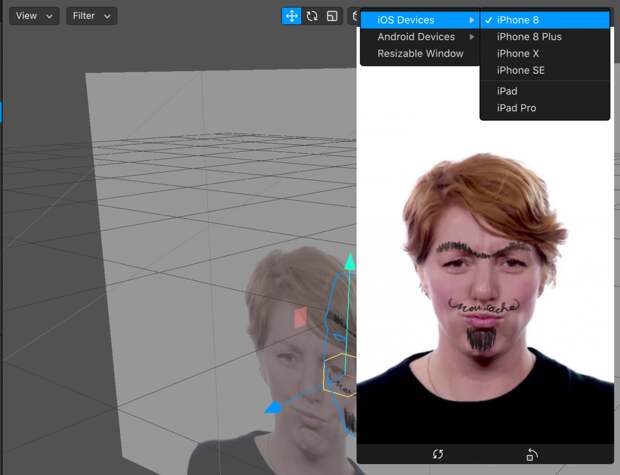620x475 pixels.
Task: Select iPhone 8 Plus device
Action: [x=545, y=37]
